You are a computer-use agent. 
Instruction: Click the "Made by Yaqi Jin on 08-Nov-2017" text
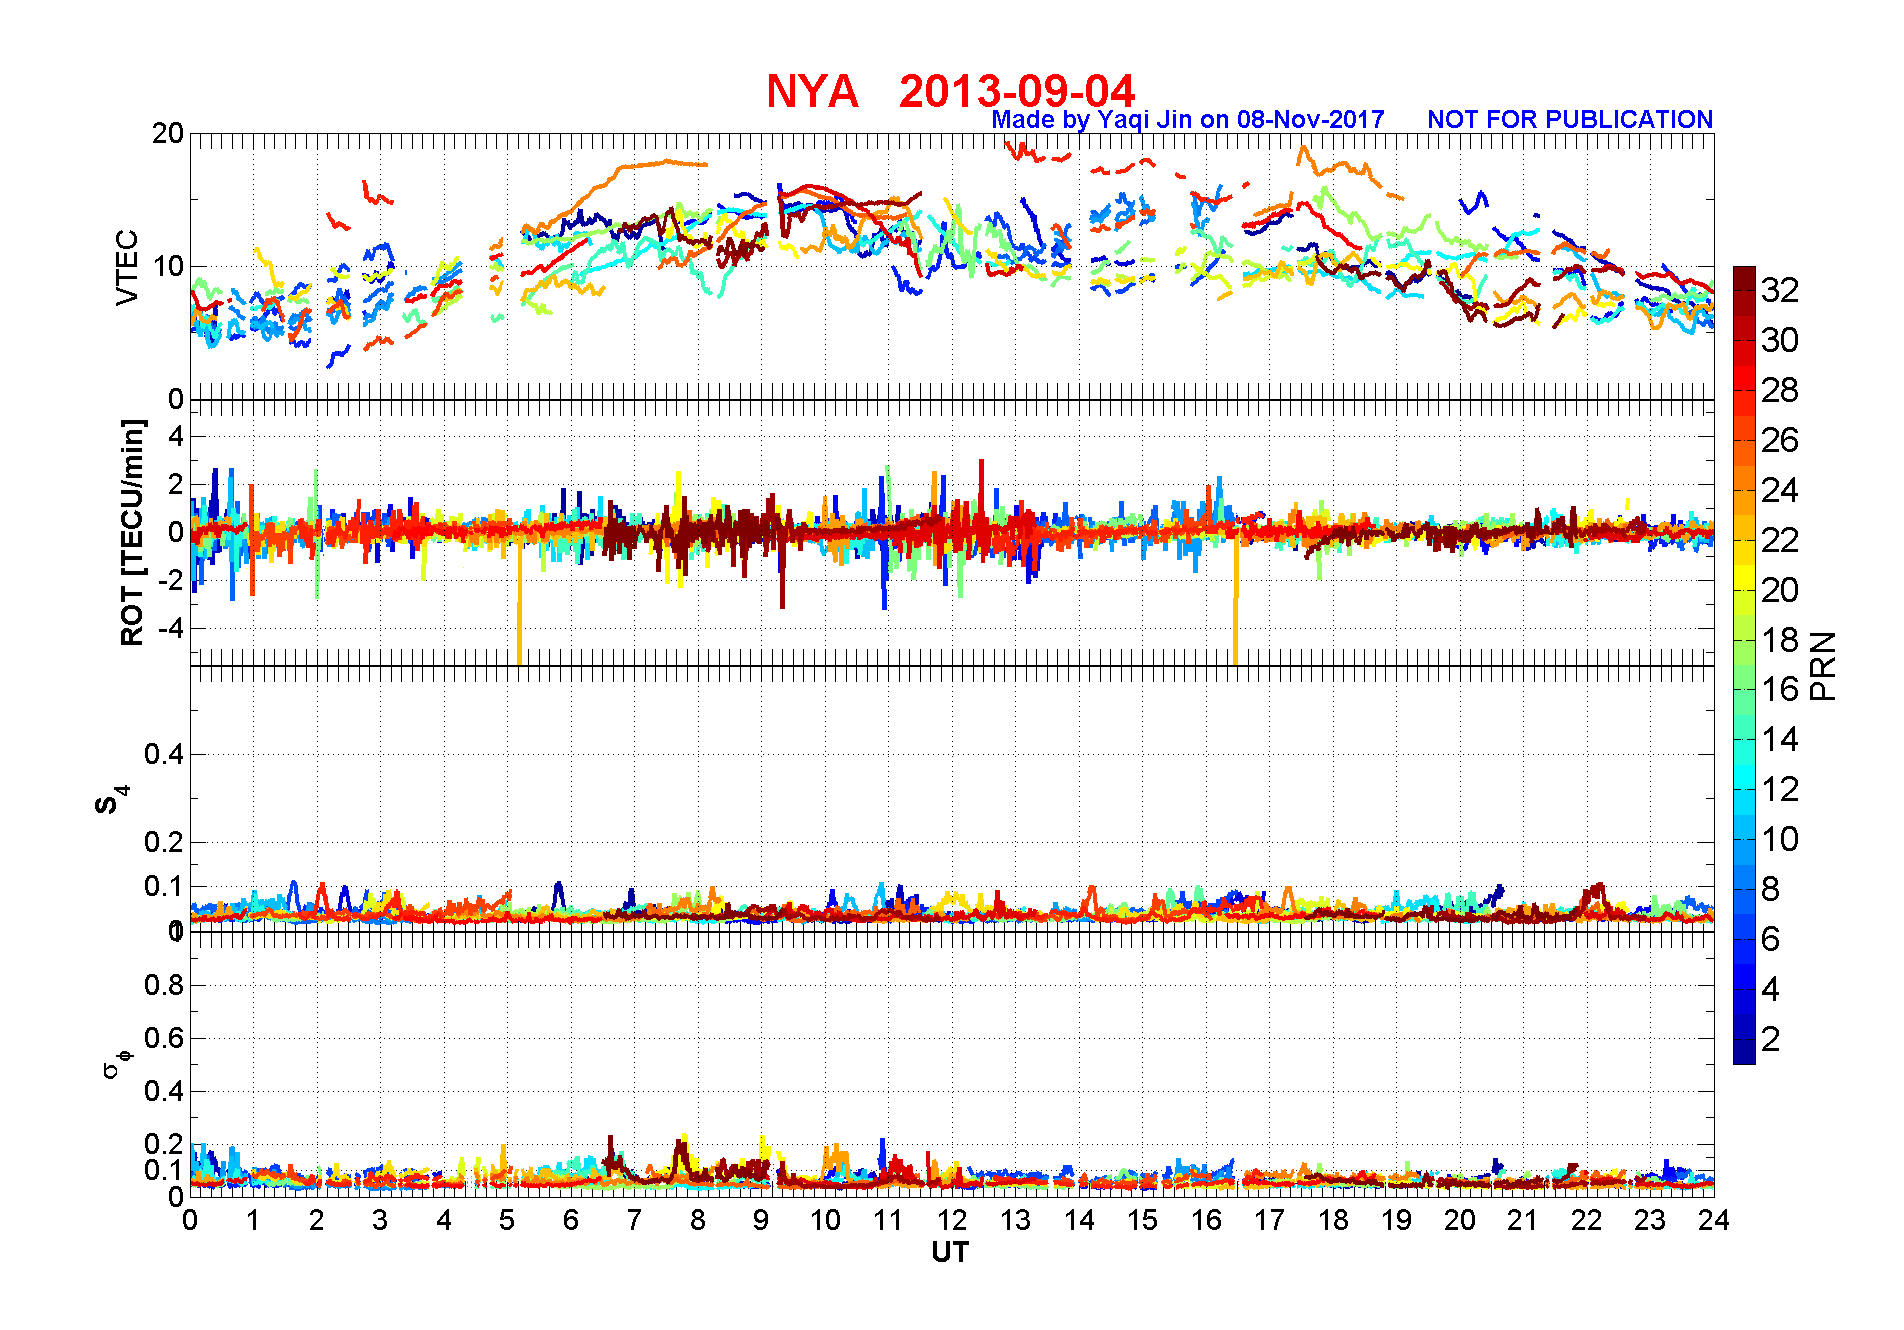pos(1188,119)
